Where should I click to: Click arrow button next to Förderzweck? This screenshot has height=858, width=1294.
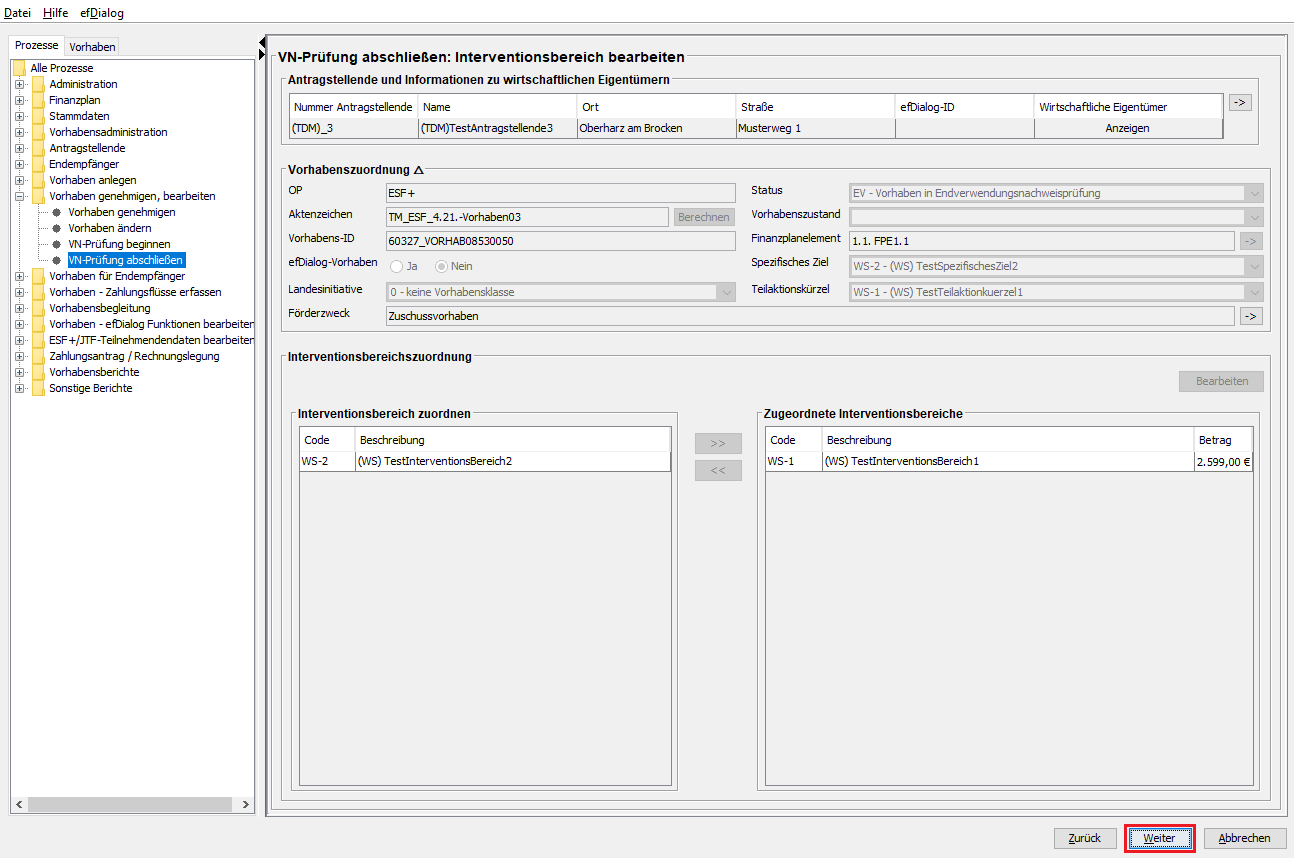pyautogui.click(x=1251, y=316)
